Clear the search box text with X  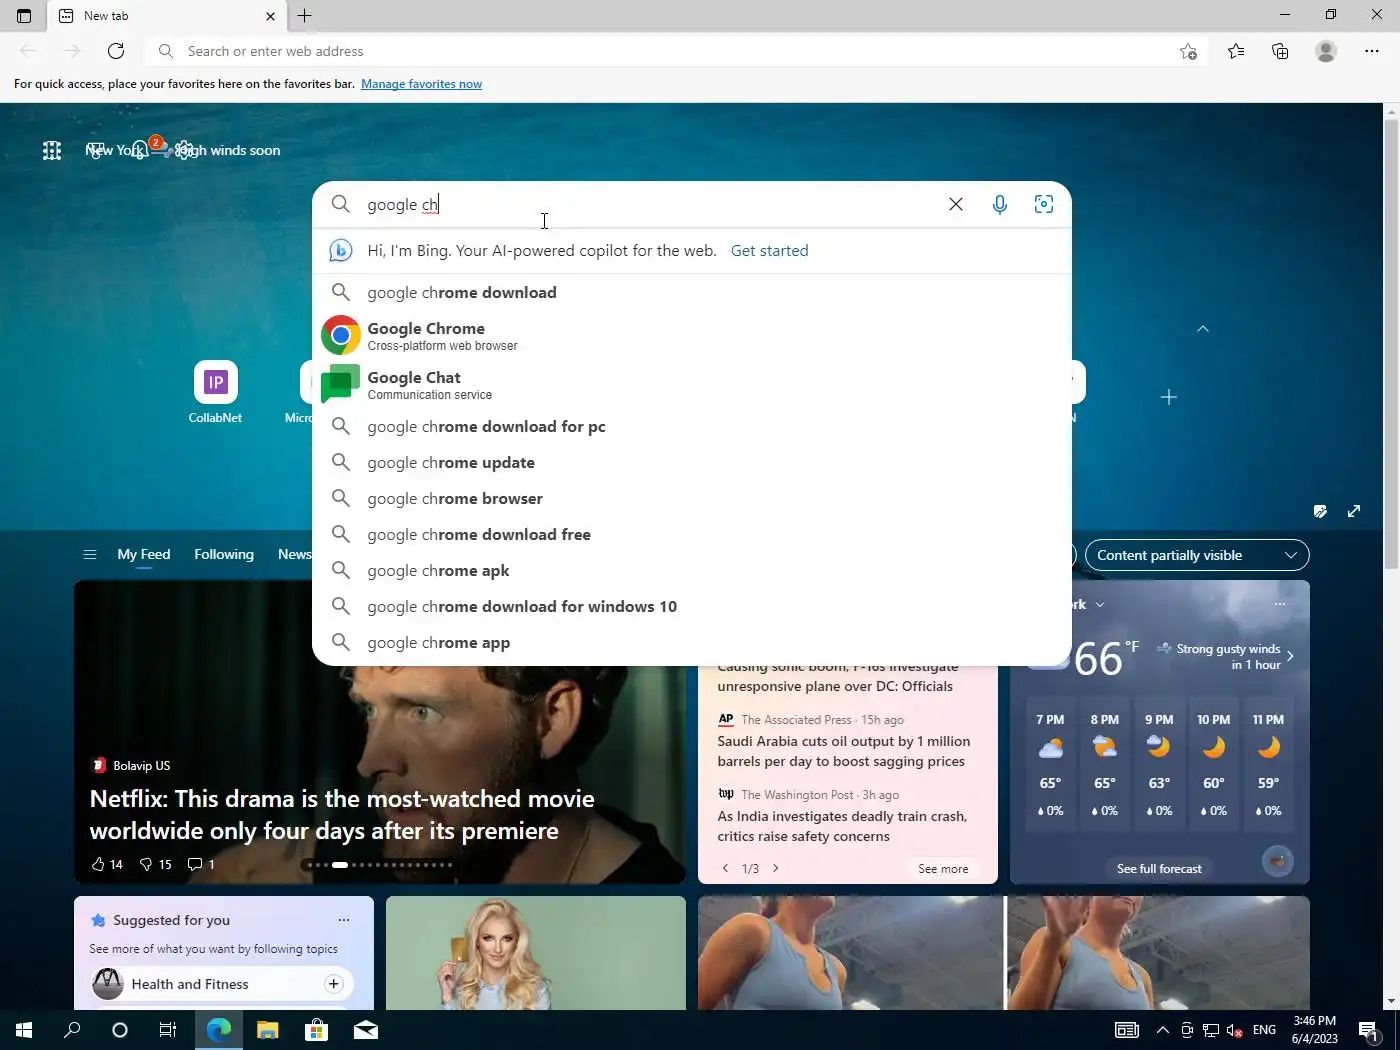955,204
